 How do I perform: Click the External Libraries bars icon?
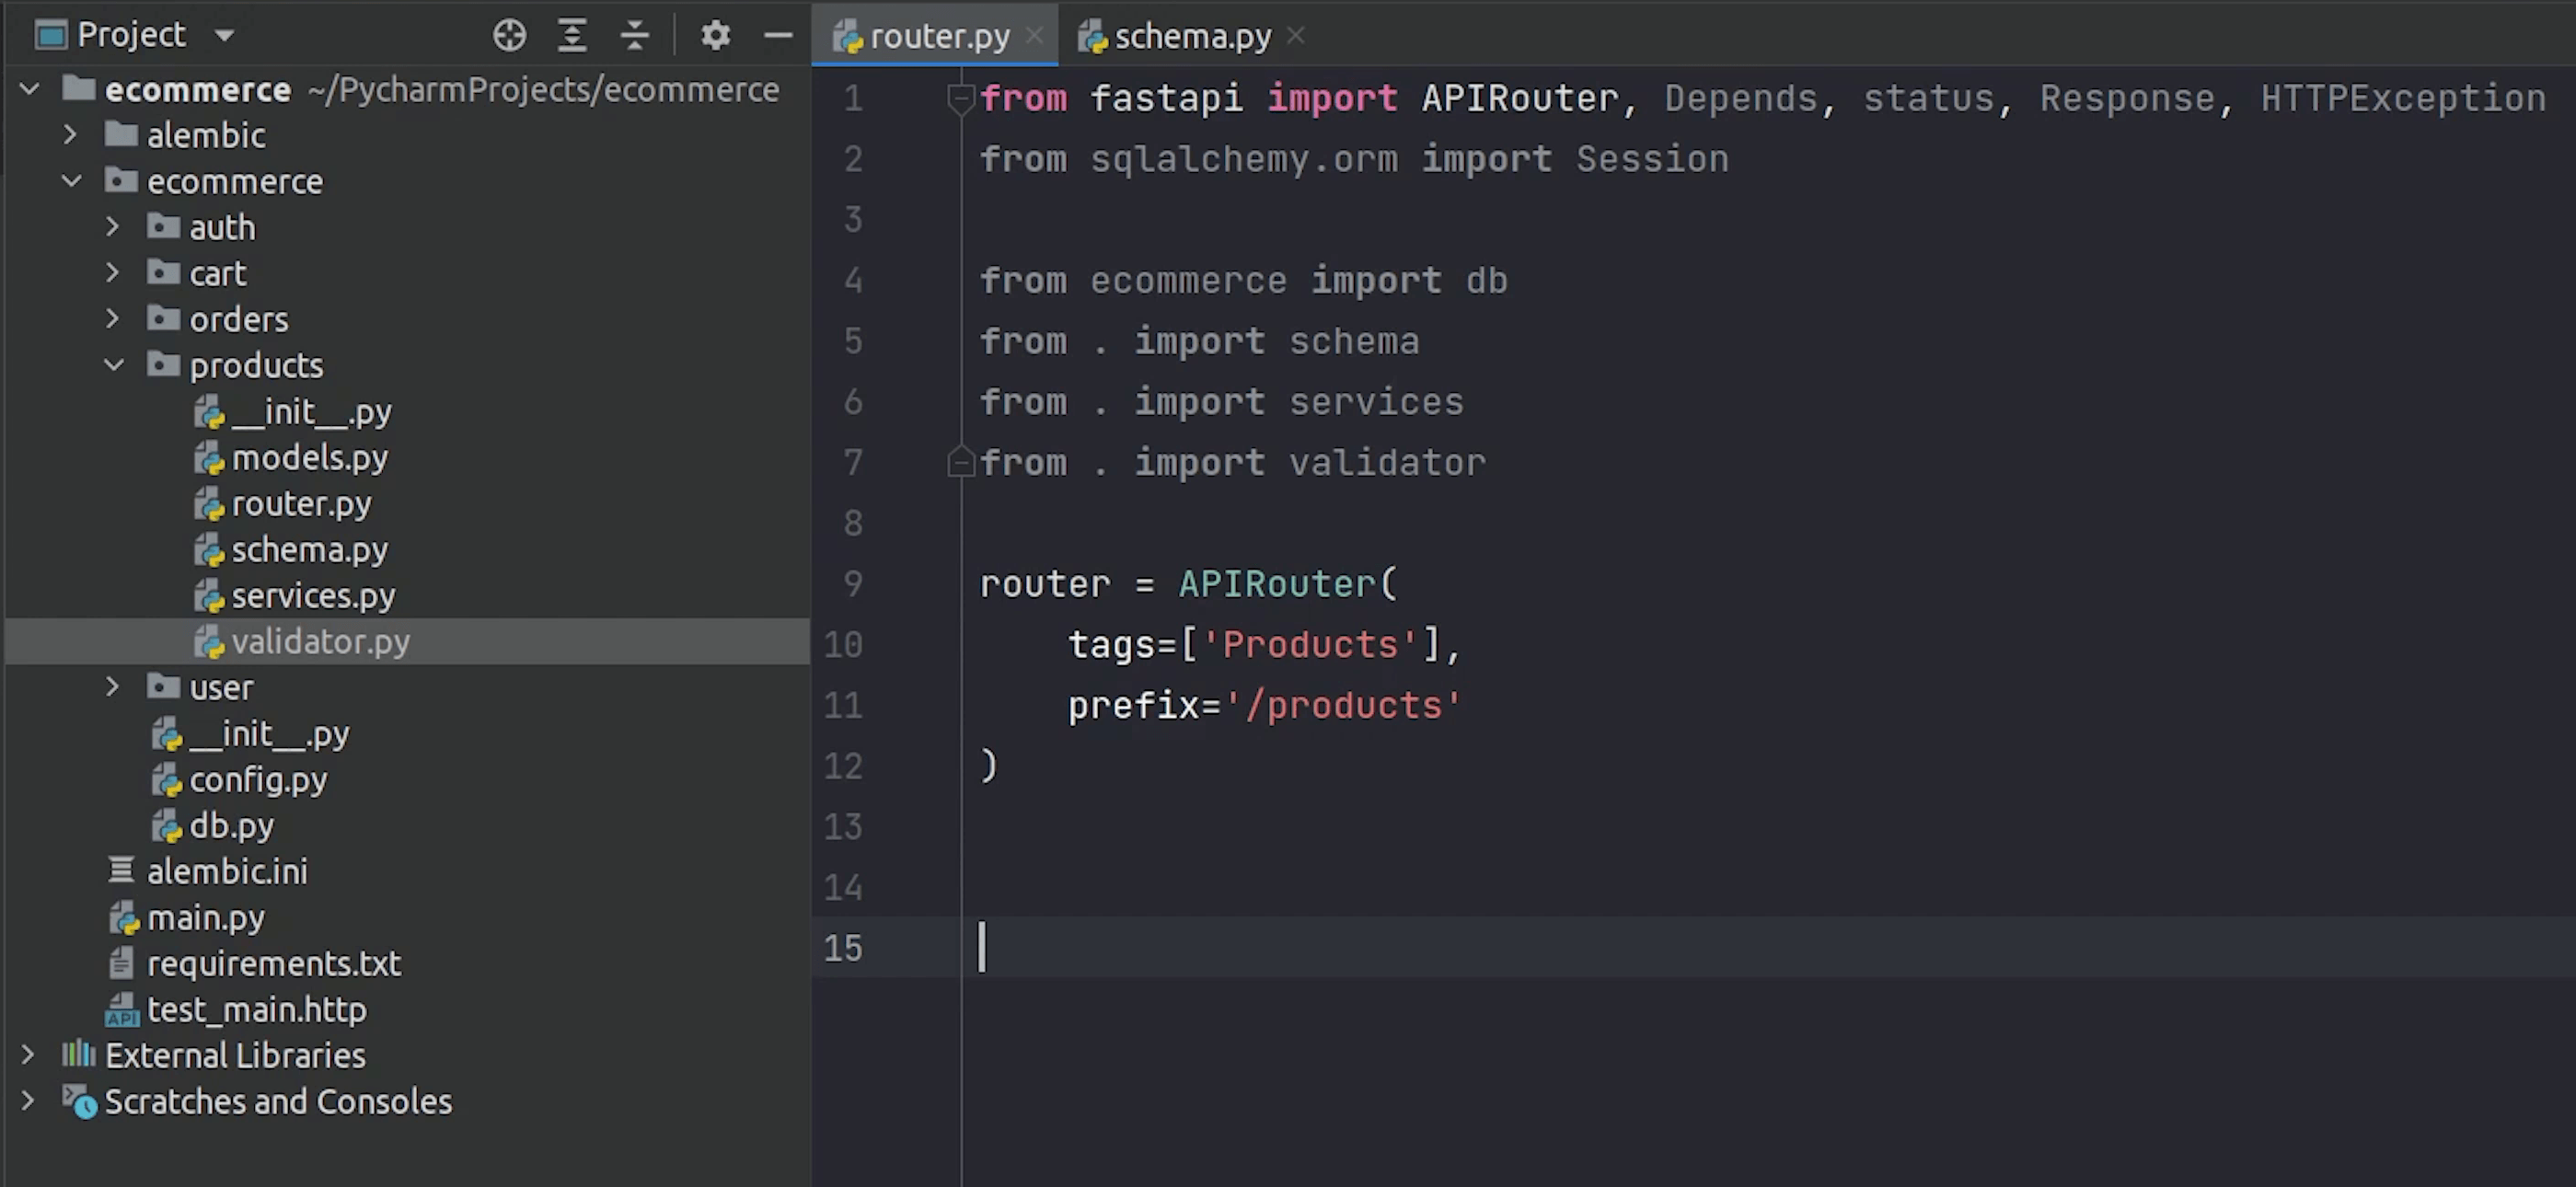[x=78, y=1053]
